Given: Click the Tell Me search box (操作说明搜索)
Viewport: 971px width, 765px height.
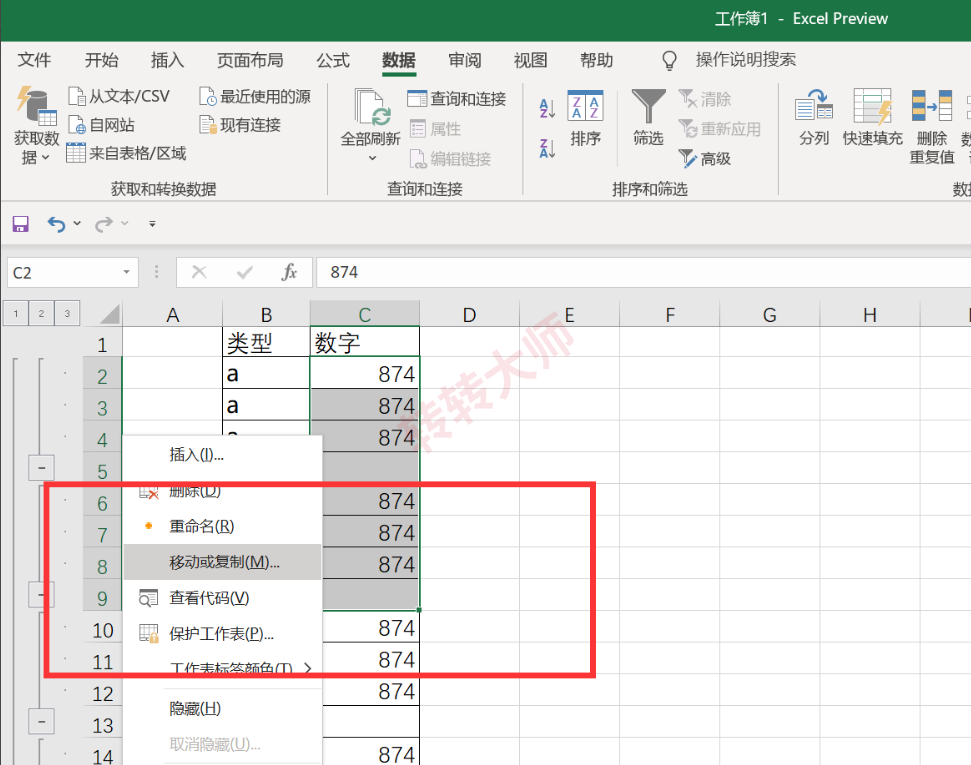Looking at the screenshot, I should tap(746, 60).
